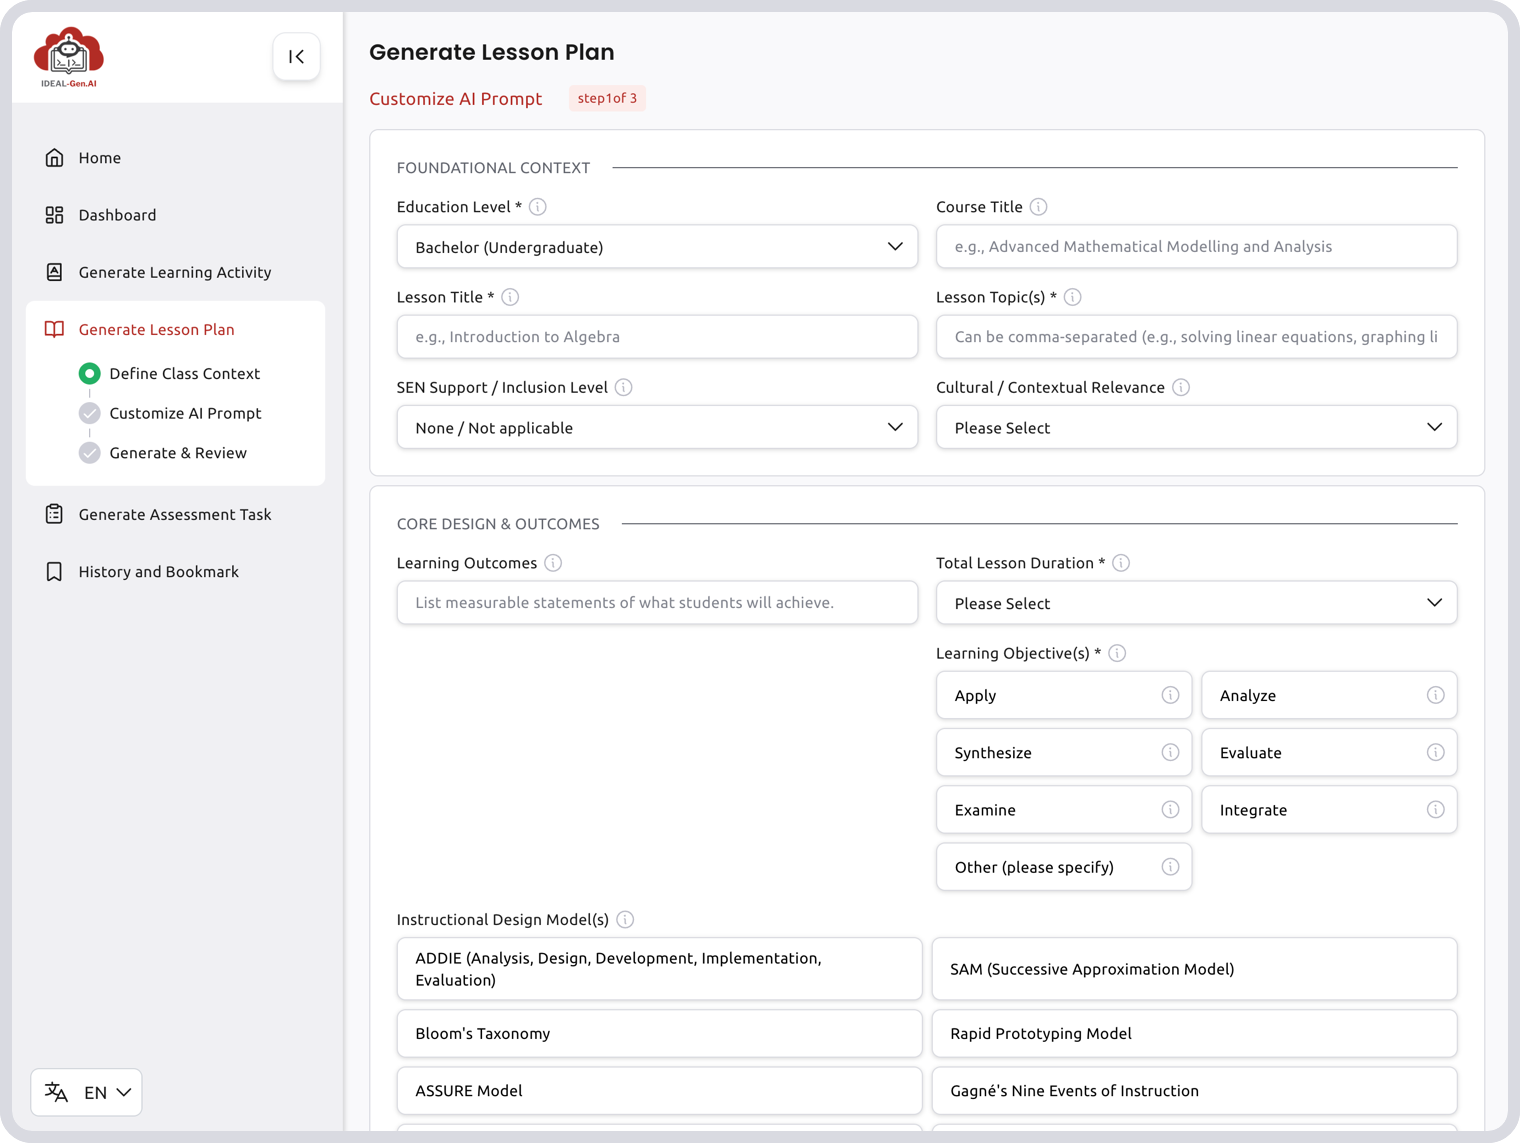Click the Generate Learning Activity icon
The height and width of the screenshot is (1144, 1520).
pyautogui.click(x=54, y=272)
